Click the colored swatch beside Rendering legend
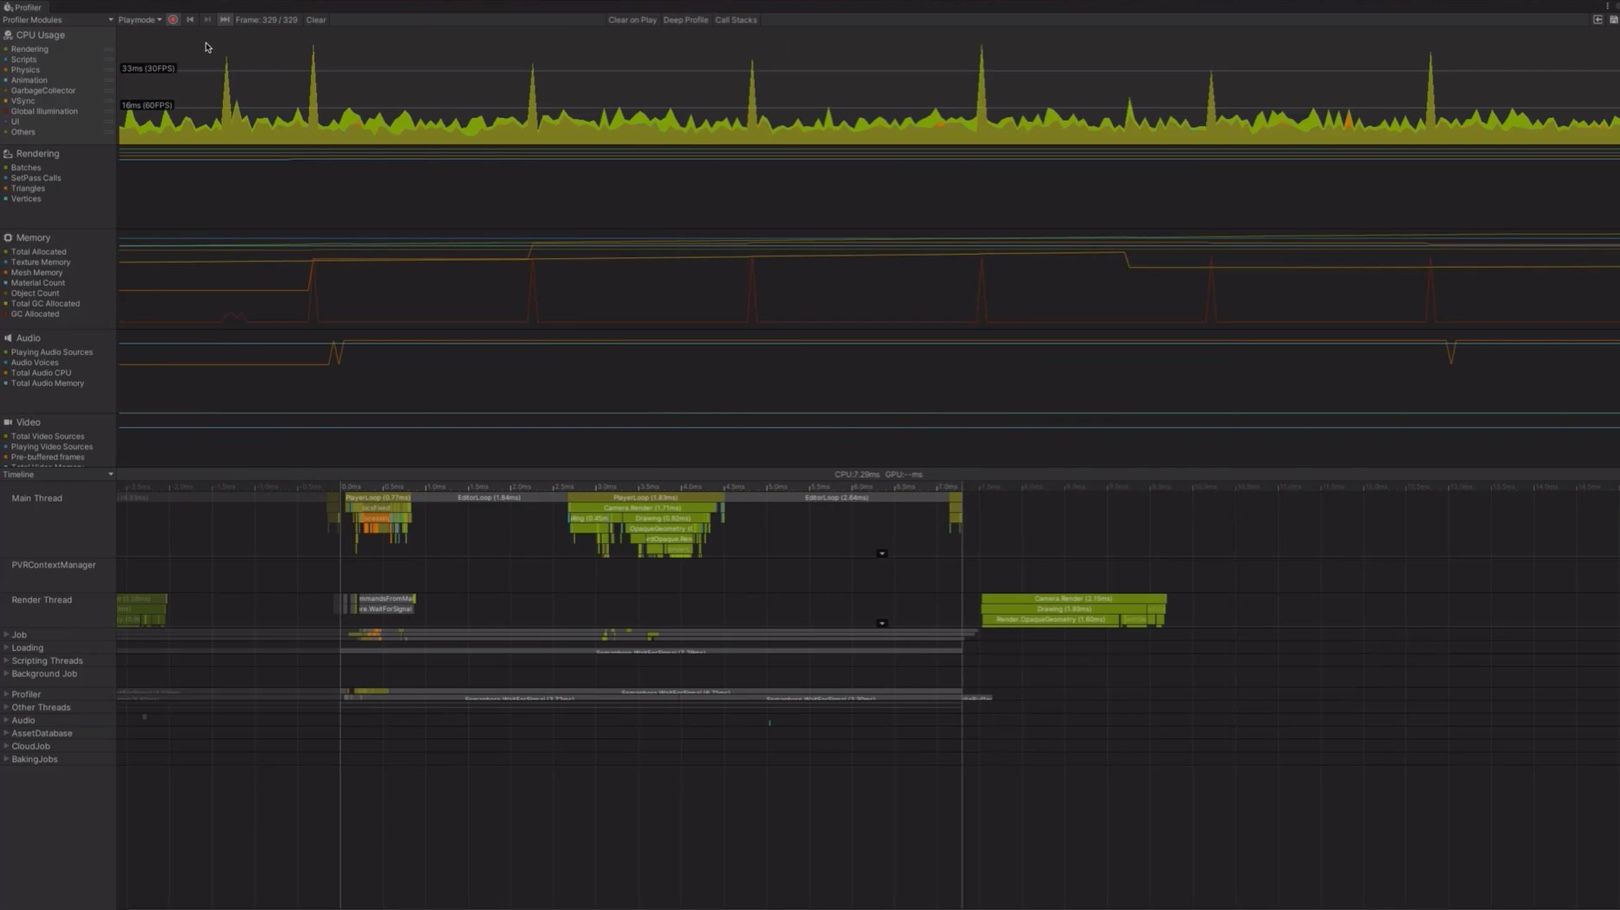This screenshot has height=910, width=1620. [7, 48]
